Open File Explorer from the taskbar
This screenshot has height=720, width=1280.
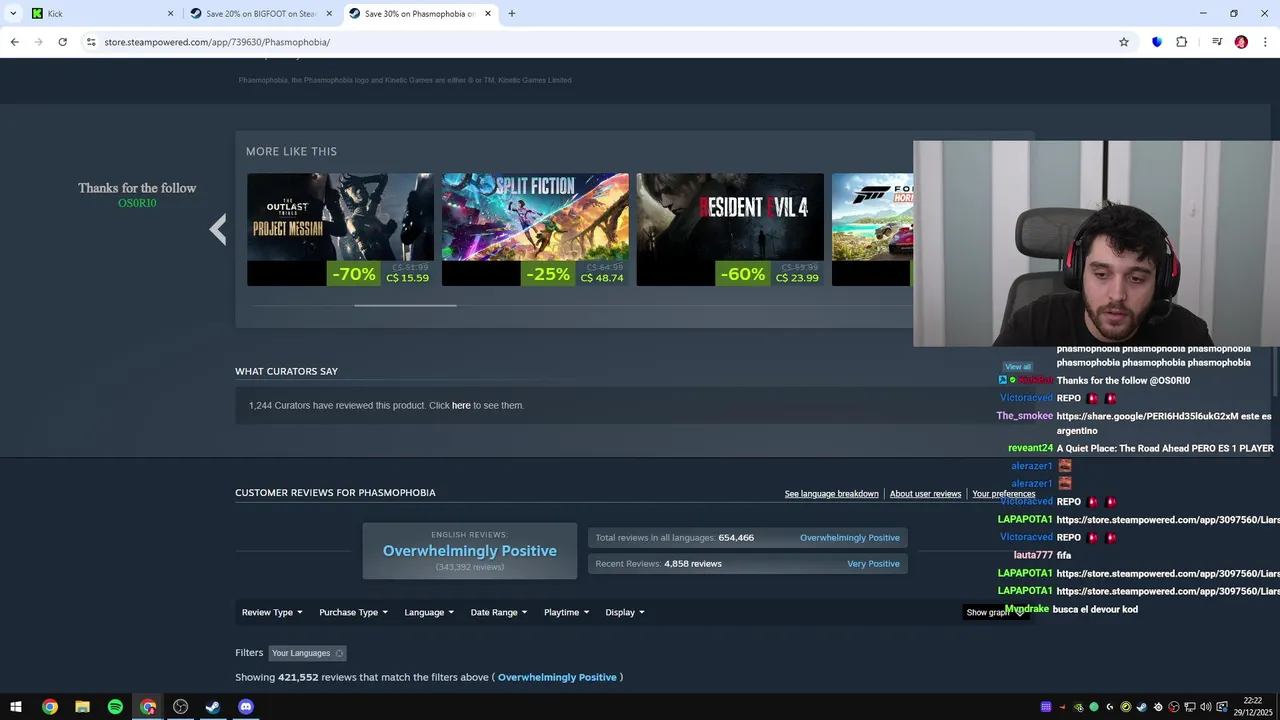point(82,707)
